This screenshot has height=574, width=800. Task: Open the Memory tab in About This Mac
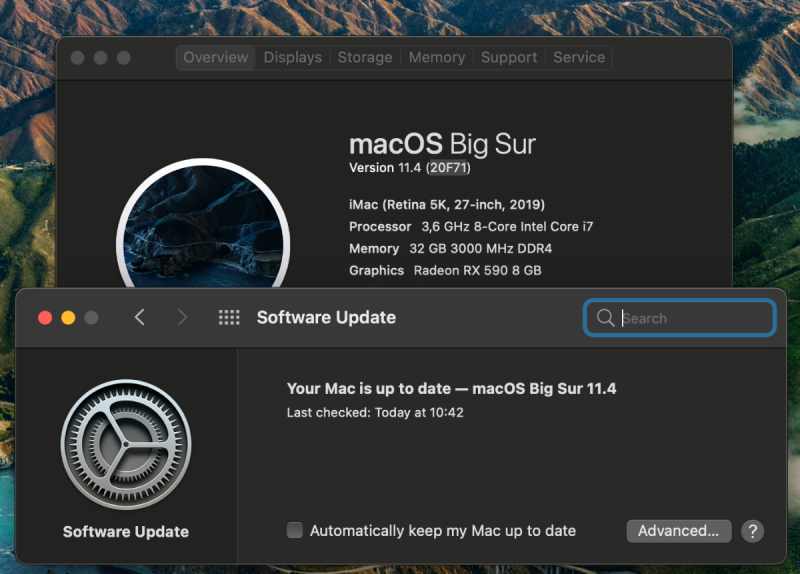[437, 57]
